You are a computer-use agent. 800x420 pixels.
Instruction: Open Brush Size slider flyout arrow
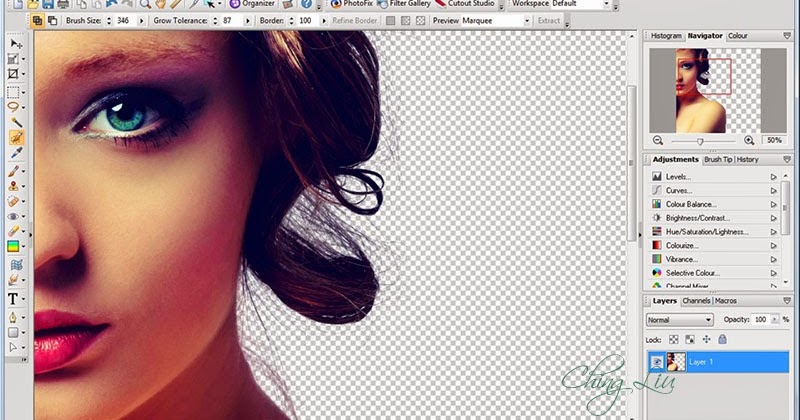141,21
